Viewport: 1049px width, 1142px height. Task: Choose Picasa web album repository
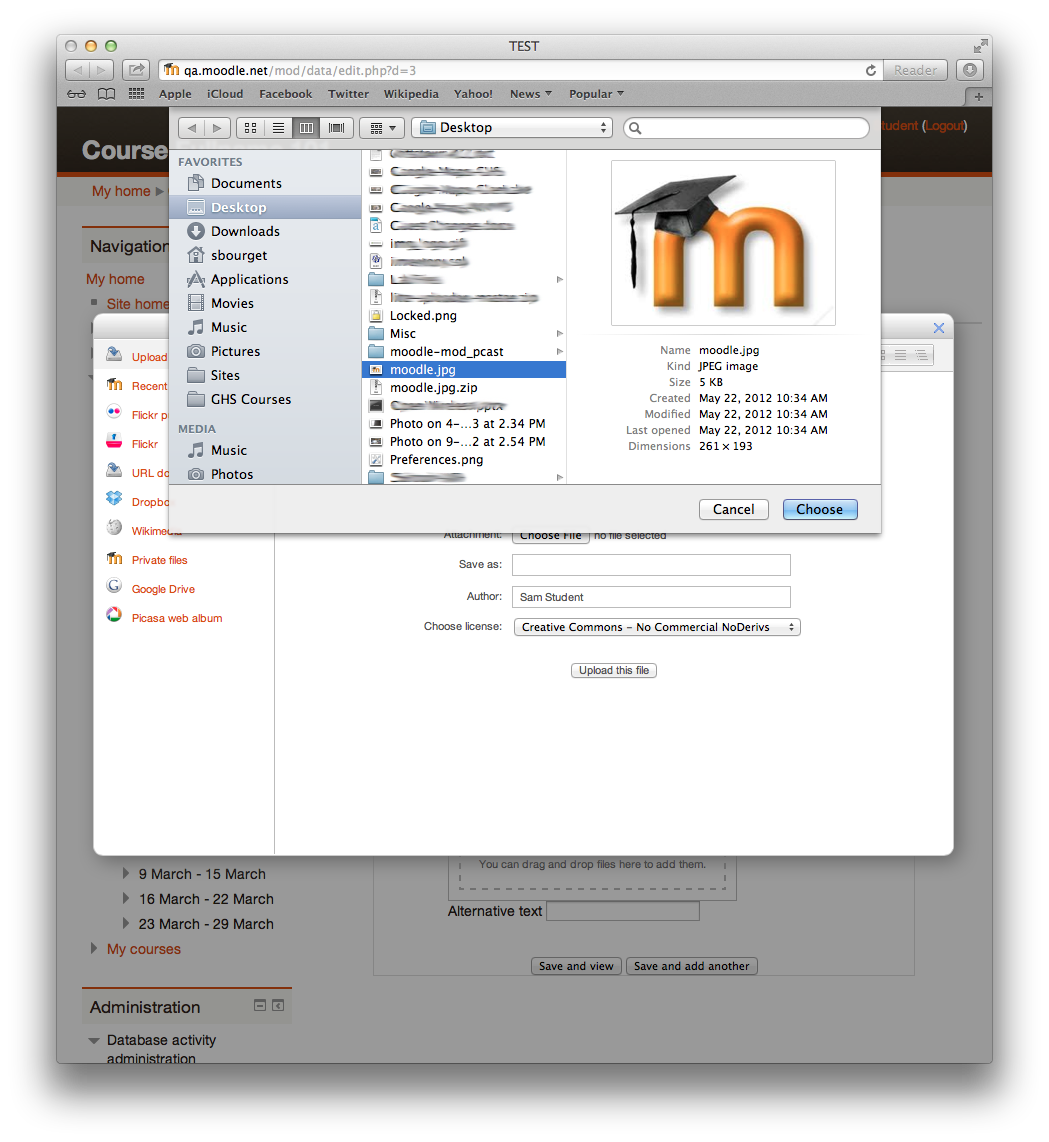177,618
